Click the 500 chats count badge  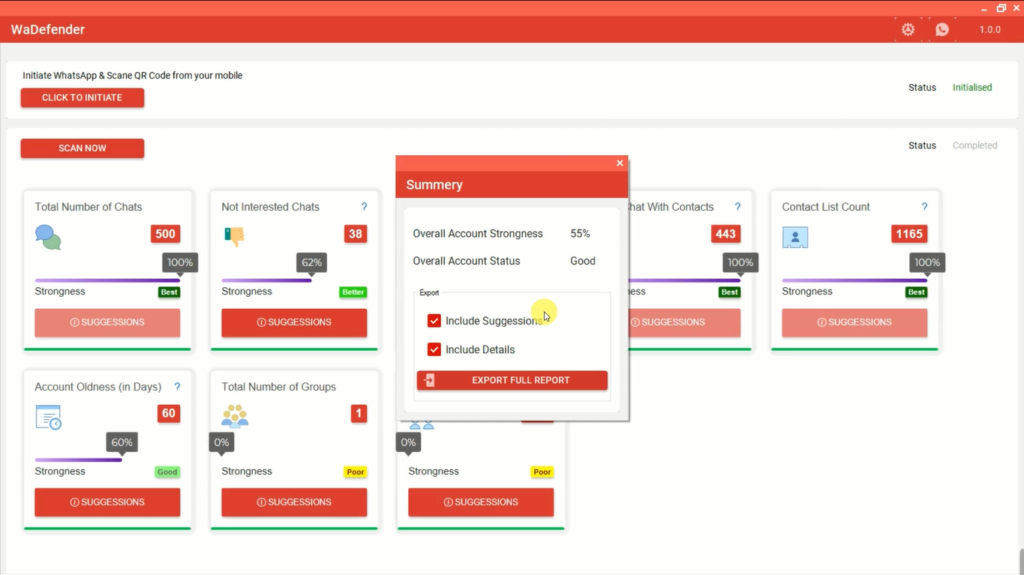tap(165, 234)
